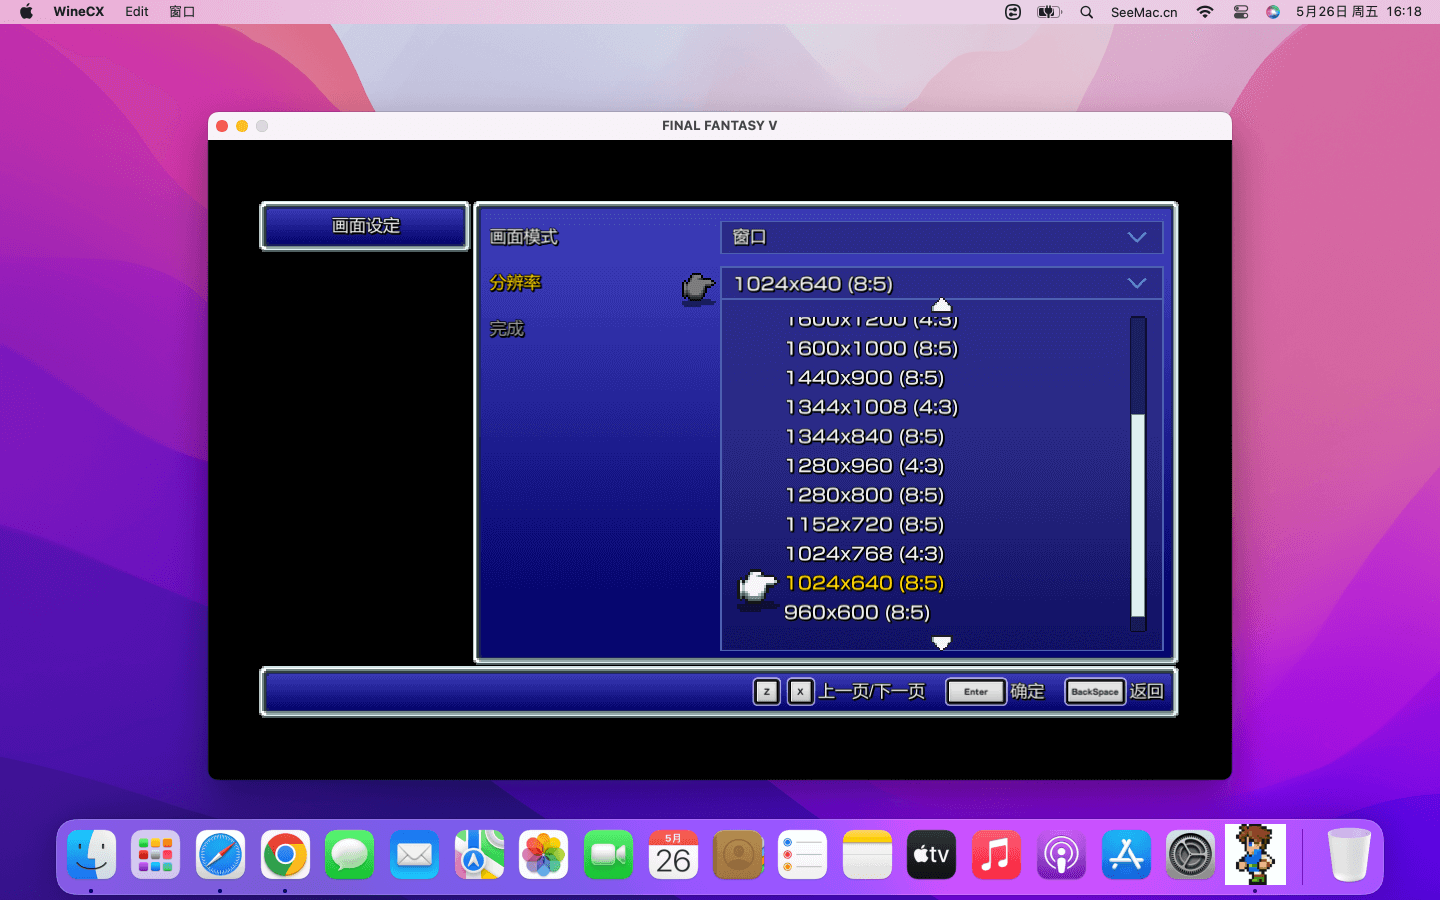Click the Z key page-up icon
1440x900 pixels.
tap(766, 692)
